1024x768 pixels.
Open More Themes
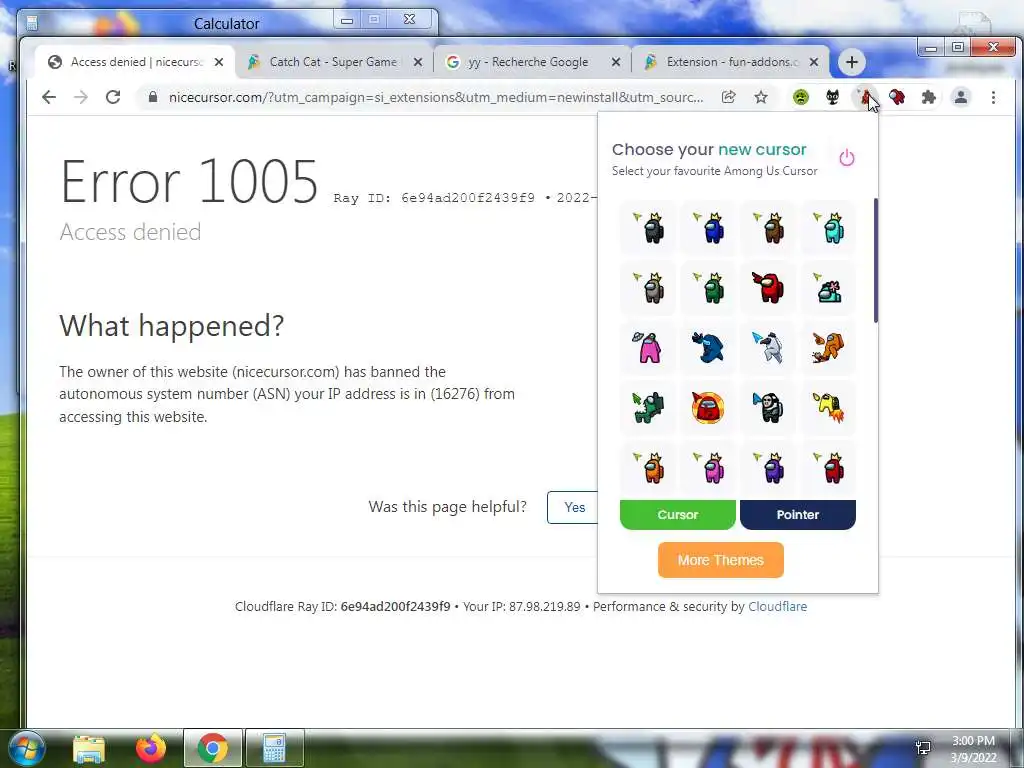pyautogui.click(x=720, y=560)
